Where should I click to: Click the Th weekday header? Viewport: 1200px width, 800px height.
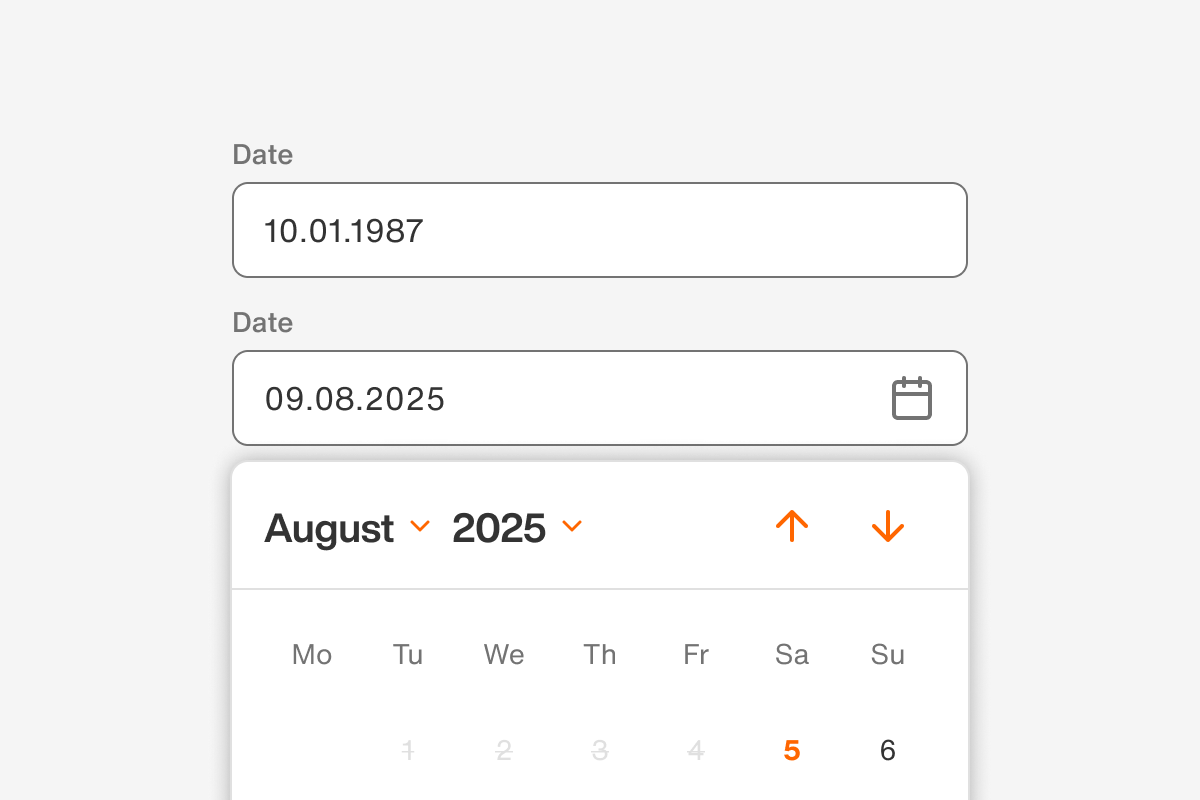(x=599, y=655)
